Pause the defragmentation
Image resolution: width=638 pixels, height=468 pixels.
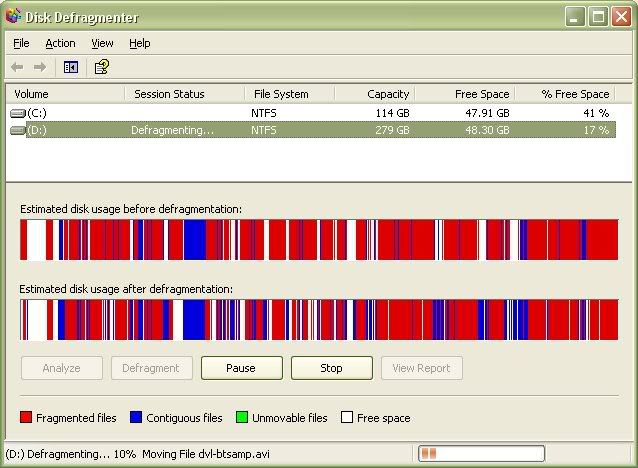click(241, 368)
